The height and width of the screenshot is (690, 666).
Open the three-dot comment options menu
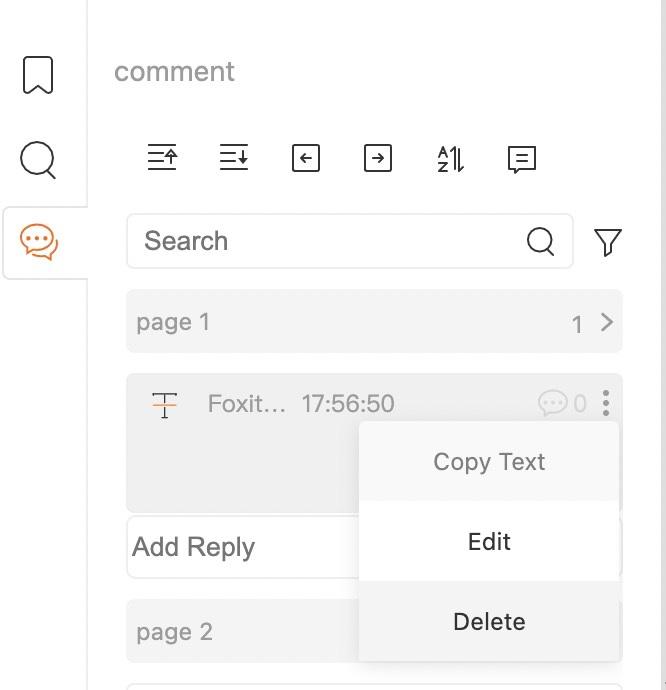(x=606, y=403)
